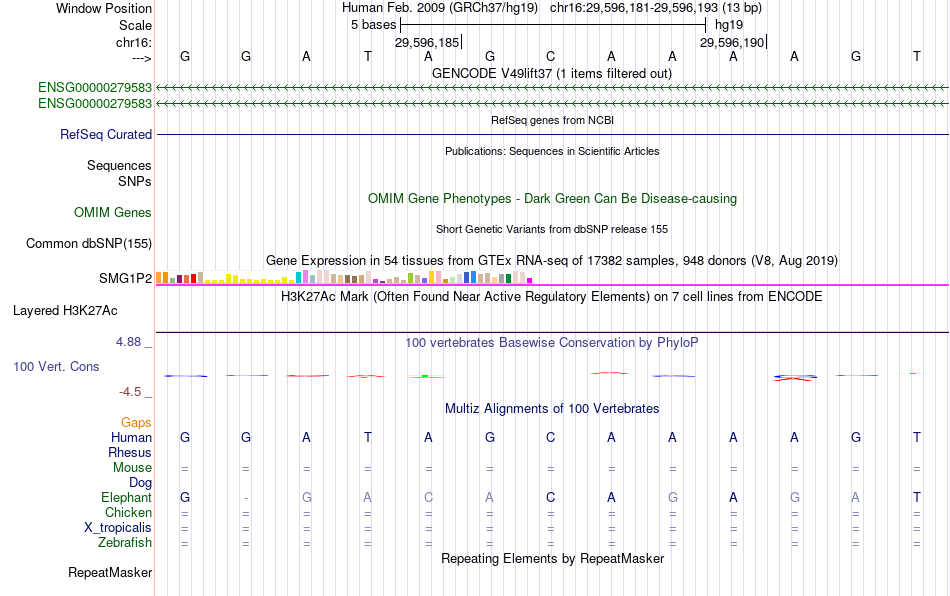Open the GENCODE V49lift37 track title
This screenshot has height=596, width=950.
pyautogui.click(x=552, y=73)
